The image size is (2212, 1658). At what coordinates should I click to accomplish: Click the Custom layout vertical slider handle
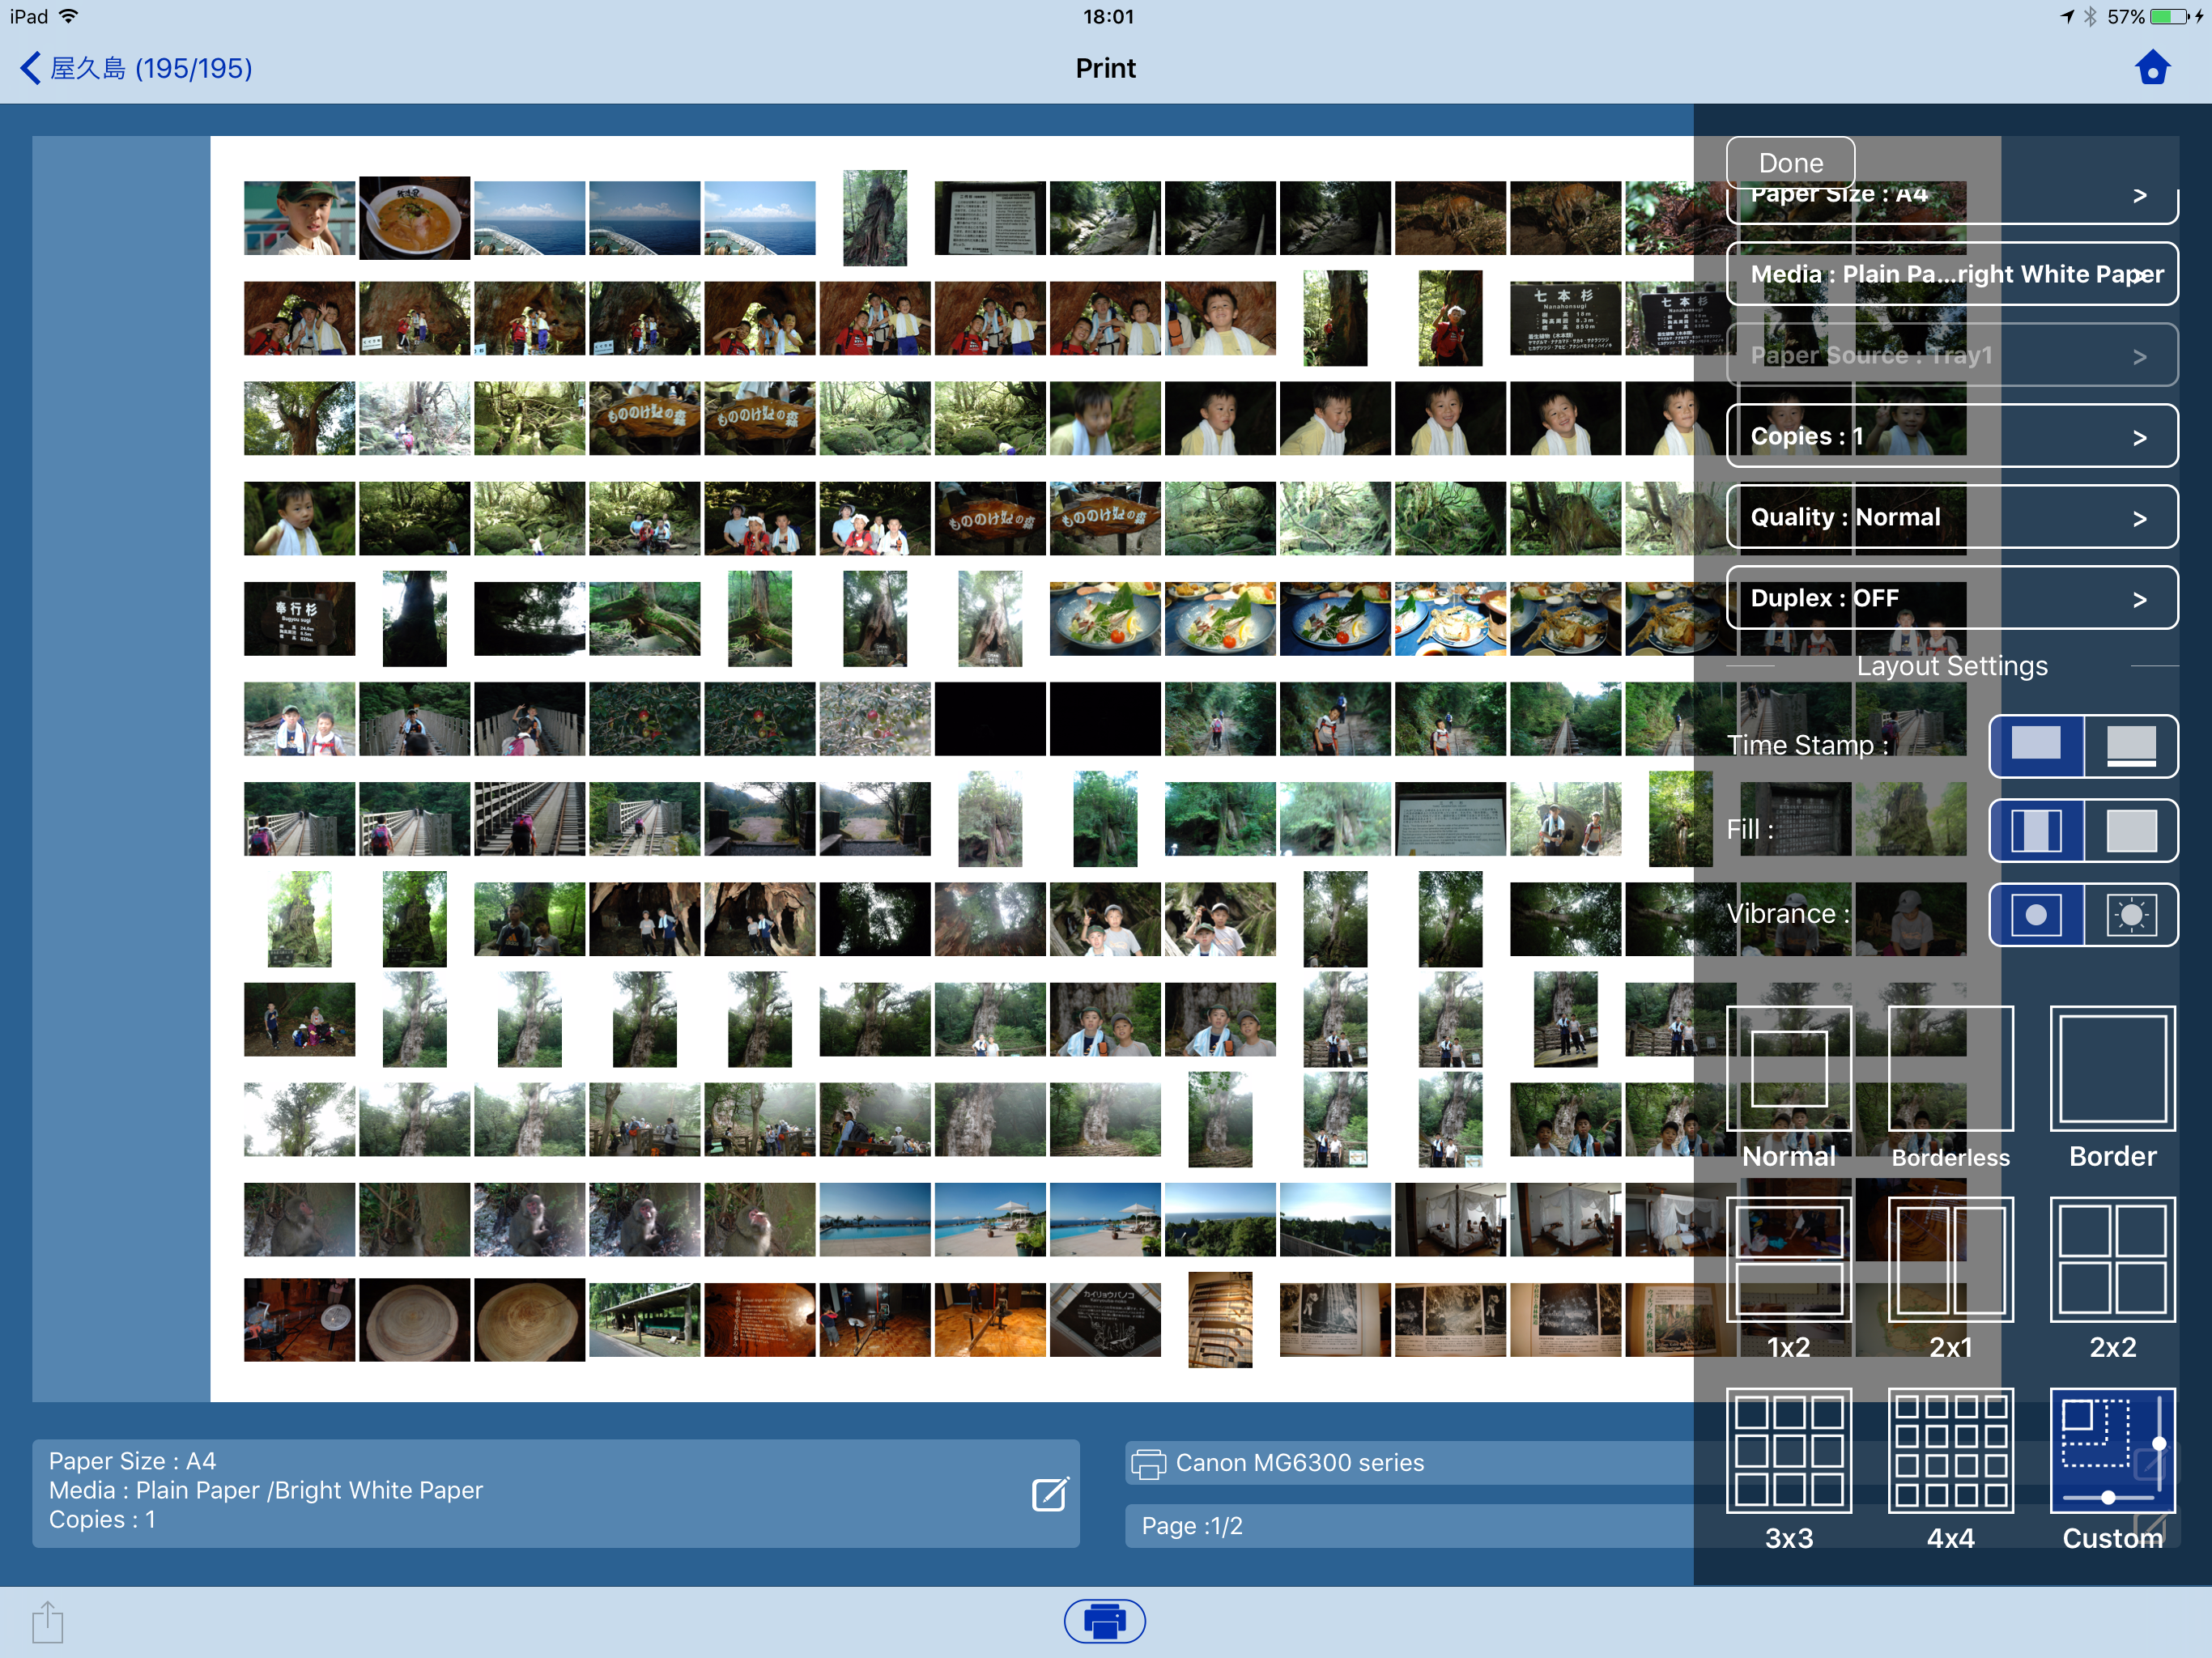pyautogui.click(x=2160, y=1443)
